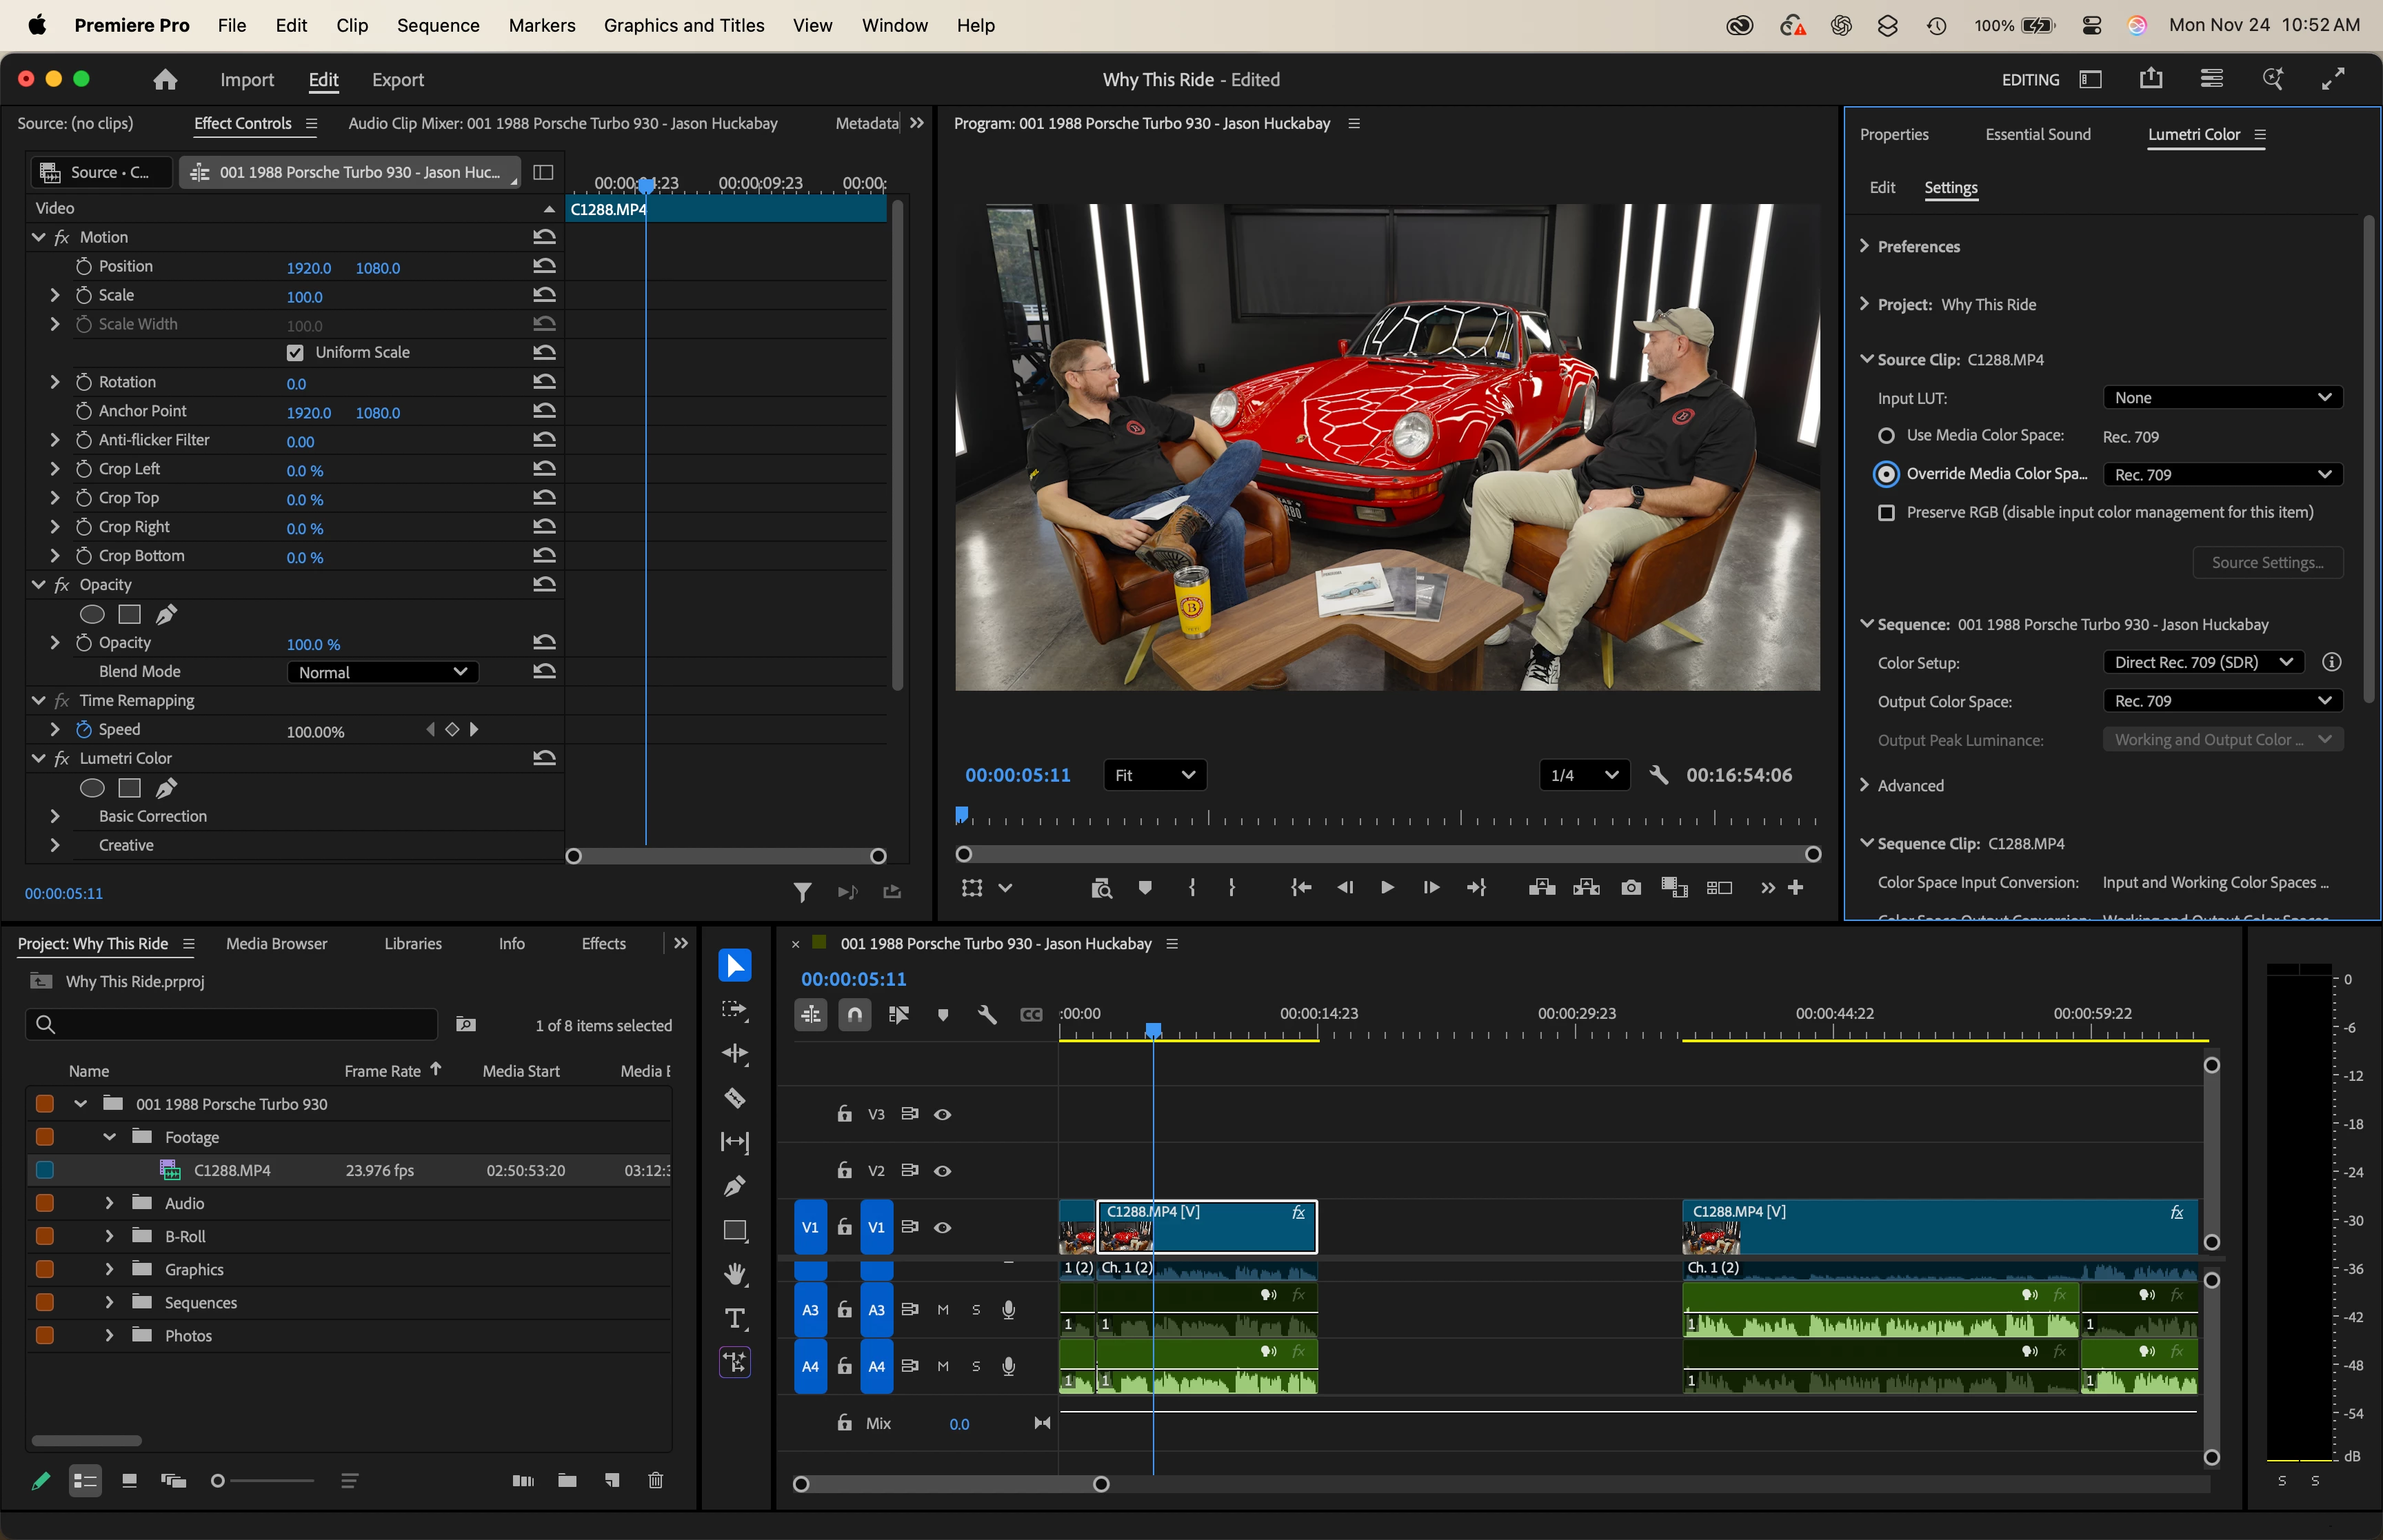
Task: Mute audio track A3
Action: [x=942, y=1311]
